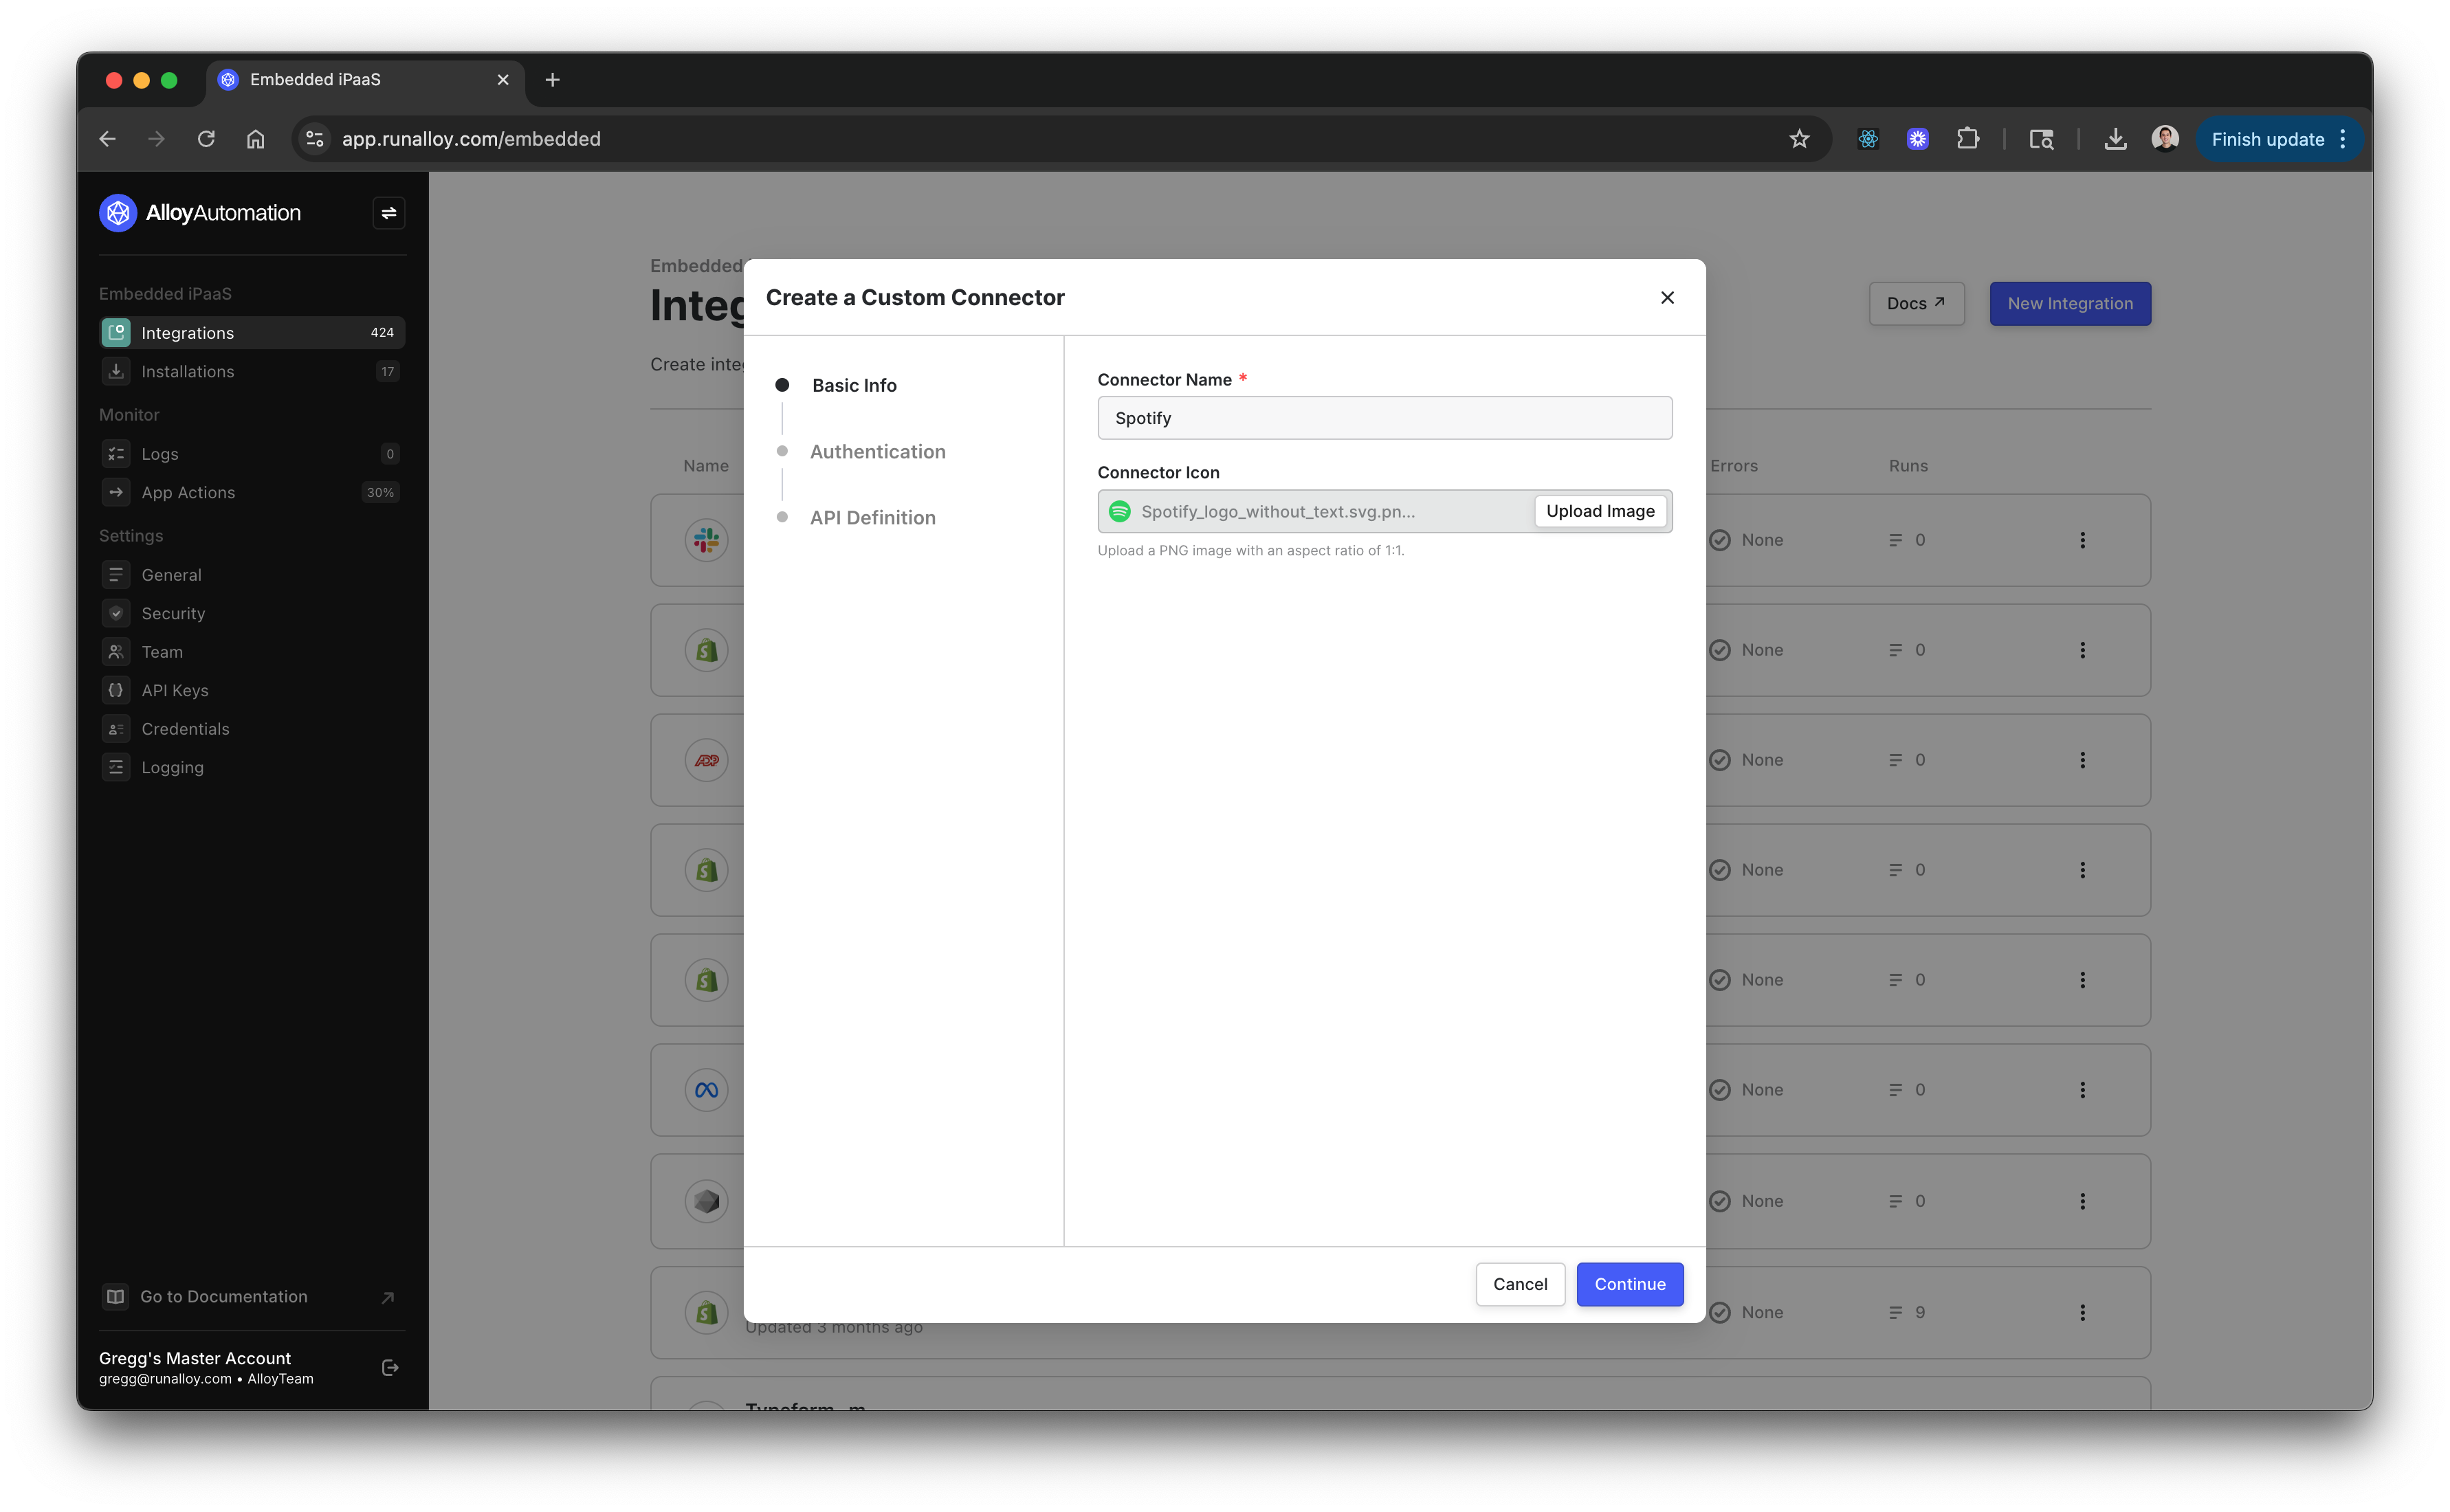This screenshot has height=1512, width=2450.
Task: Open the three-dot menu on the Slack integration row
Action: point(2082,540)
